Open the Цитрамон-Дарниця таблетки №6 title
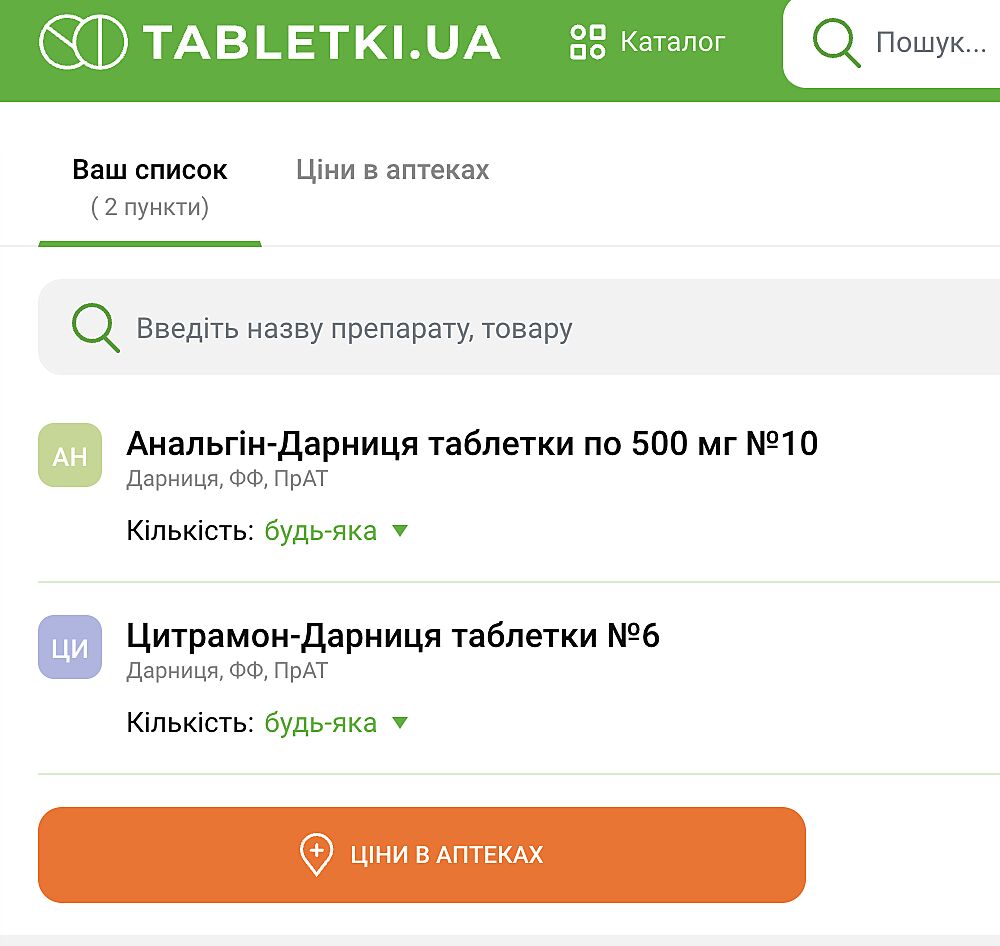The height and width of the screenshot is (946, 1000). click(x=393, y=636)
